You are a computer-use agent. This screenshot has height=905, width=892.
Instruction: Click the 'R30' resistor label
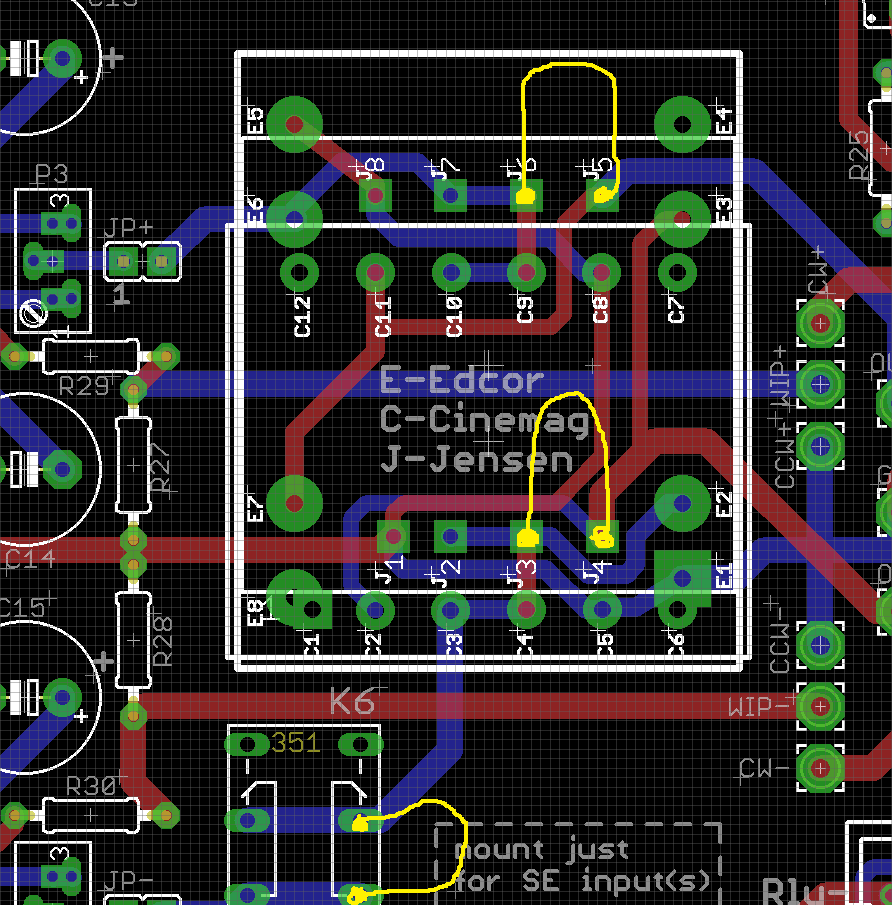91,786
